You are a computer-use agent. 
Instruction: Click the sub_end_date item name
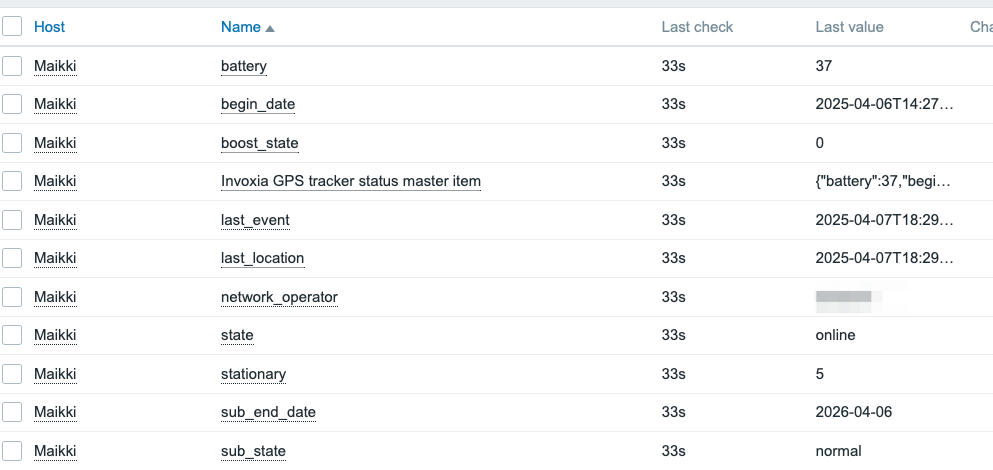(268, 412)
